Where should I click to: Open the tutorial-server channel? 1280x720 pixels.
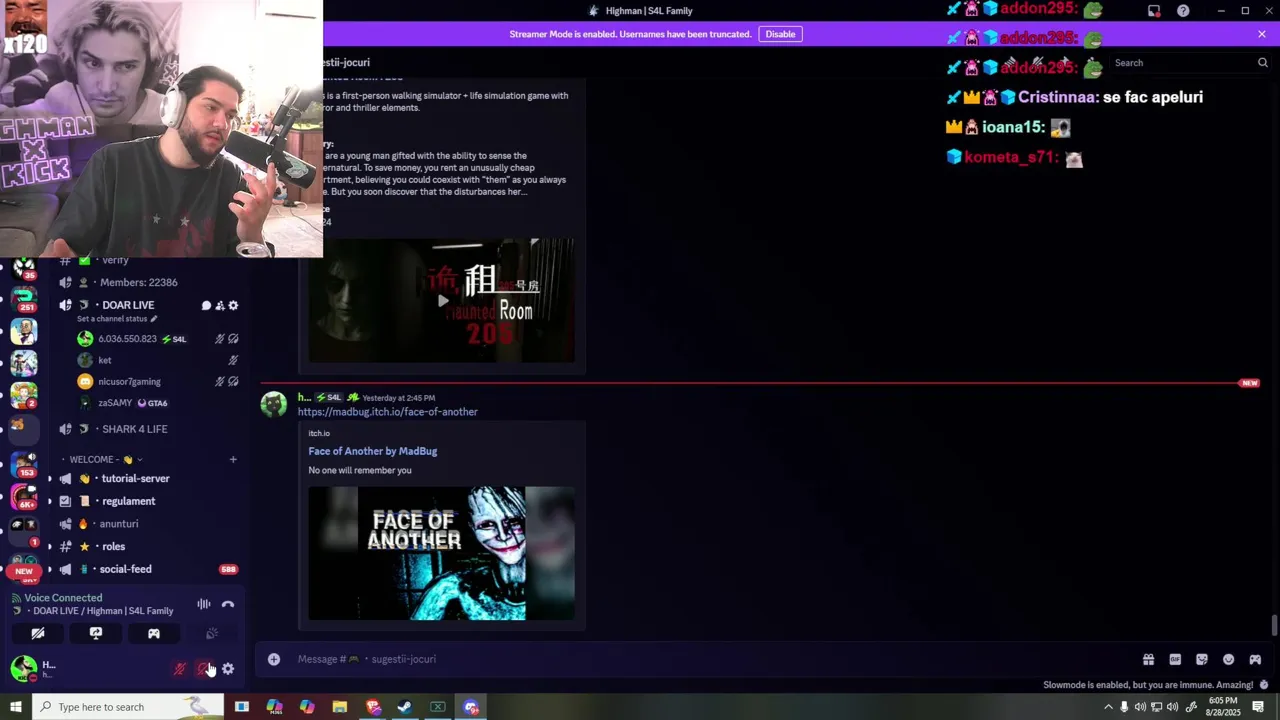[135, 478]
